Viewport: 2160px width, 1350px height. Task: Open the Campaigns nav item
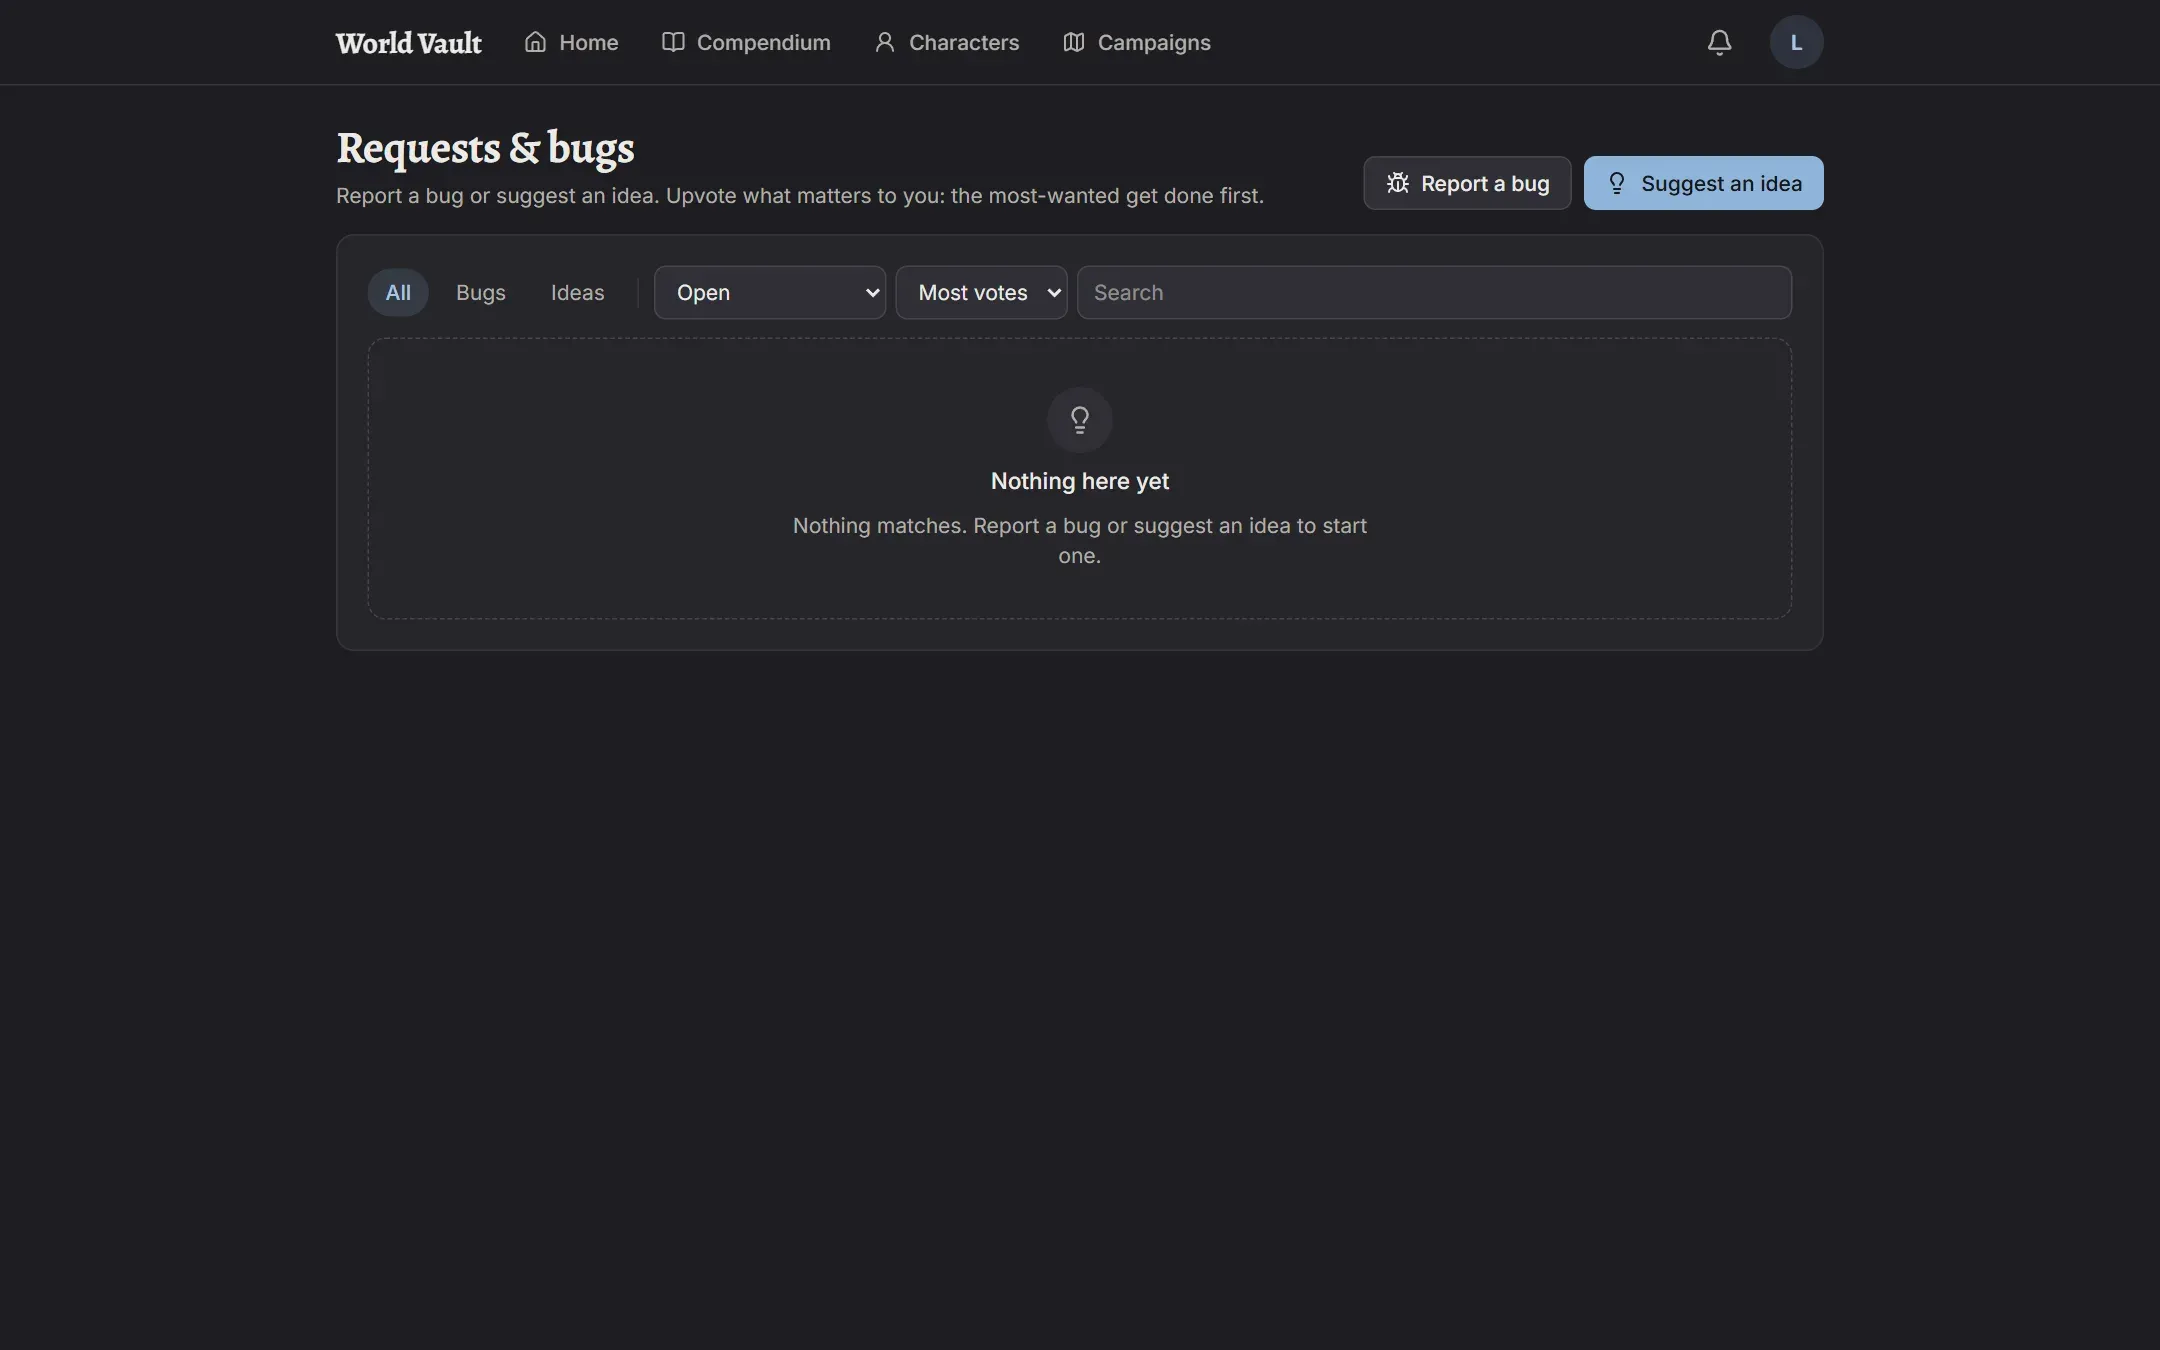click(x=1136, y=42)
